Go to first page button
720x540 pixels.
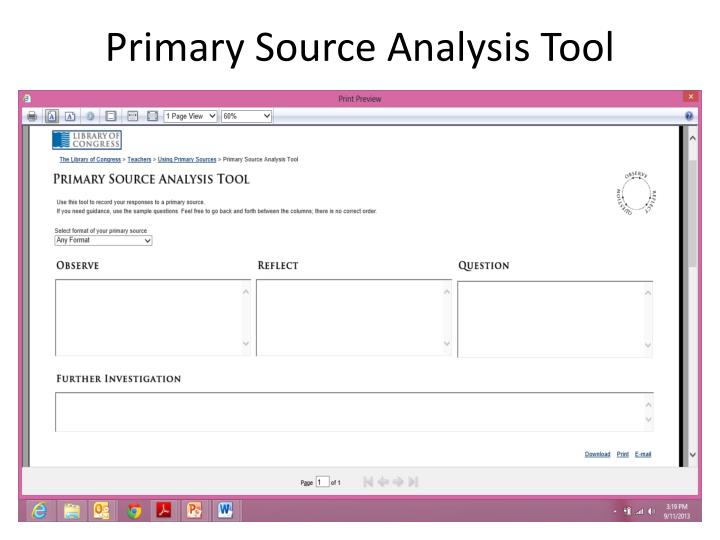[x=368, y=482]
